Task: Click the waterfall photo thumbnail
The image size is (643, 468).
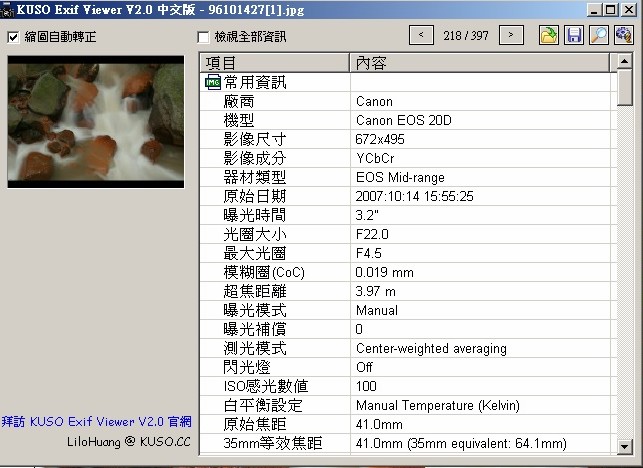Action: [96, 122]
